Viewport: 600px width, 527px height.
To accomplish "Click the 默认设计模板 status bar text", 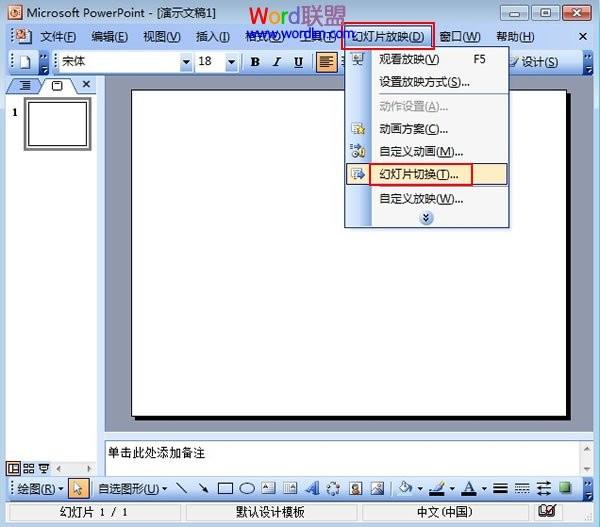I will [270, 512].
